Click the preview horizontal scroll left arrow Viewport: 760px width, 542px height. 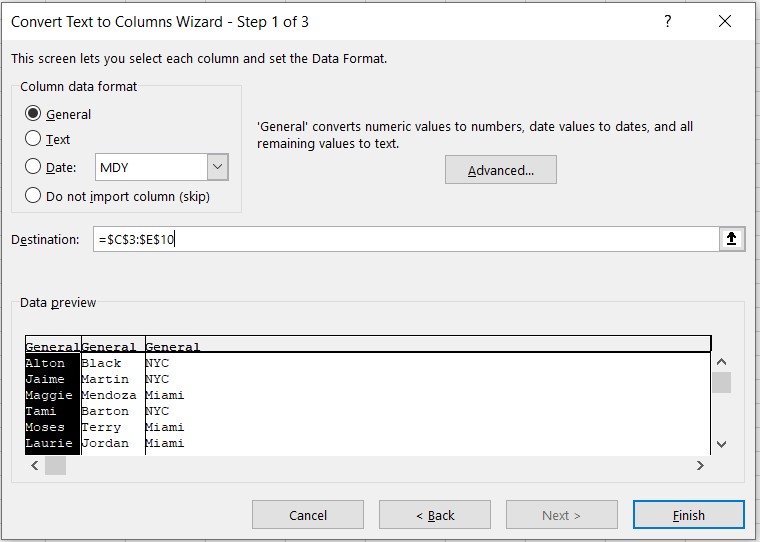click(35, 466)
